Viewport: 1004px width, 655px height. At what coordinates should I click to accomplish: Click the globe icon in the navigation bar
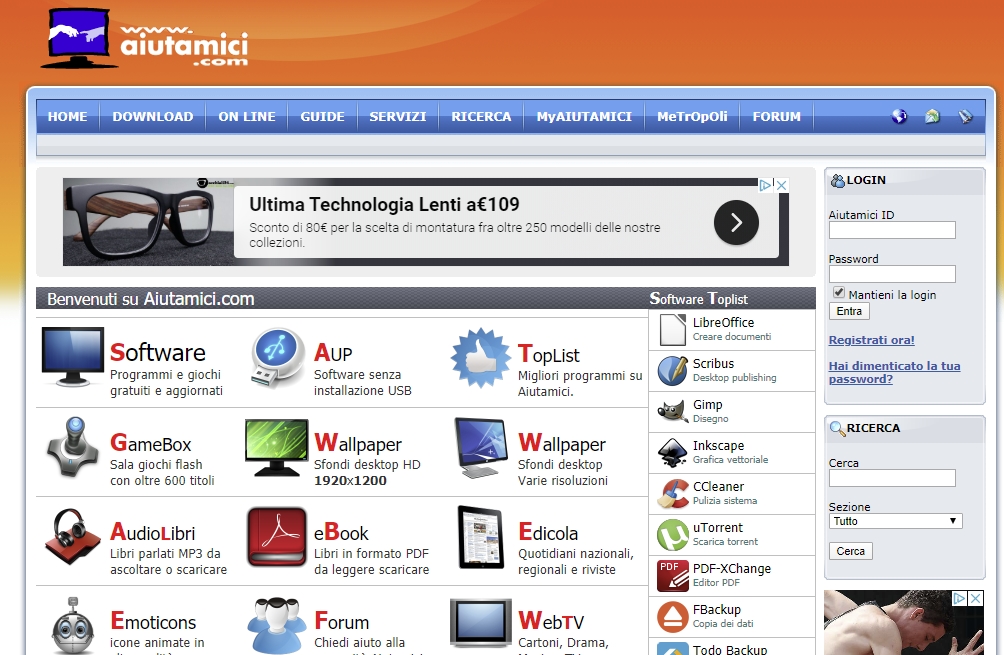coord(900,116)
